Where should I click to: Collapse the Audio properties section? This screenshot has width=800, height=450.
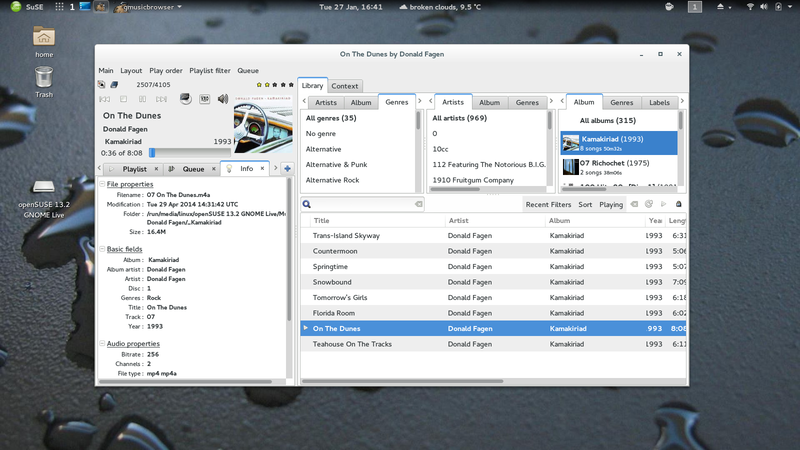click(102, 343)
